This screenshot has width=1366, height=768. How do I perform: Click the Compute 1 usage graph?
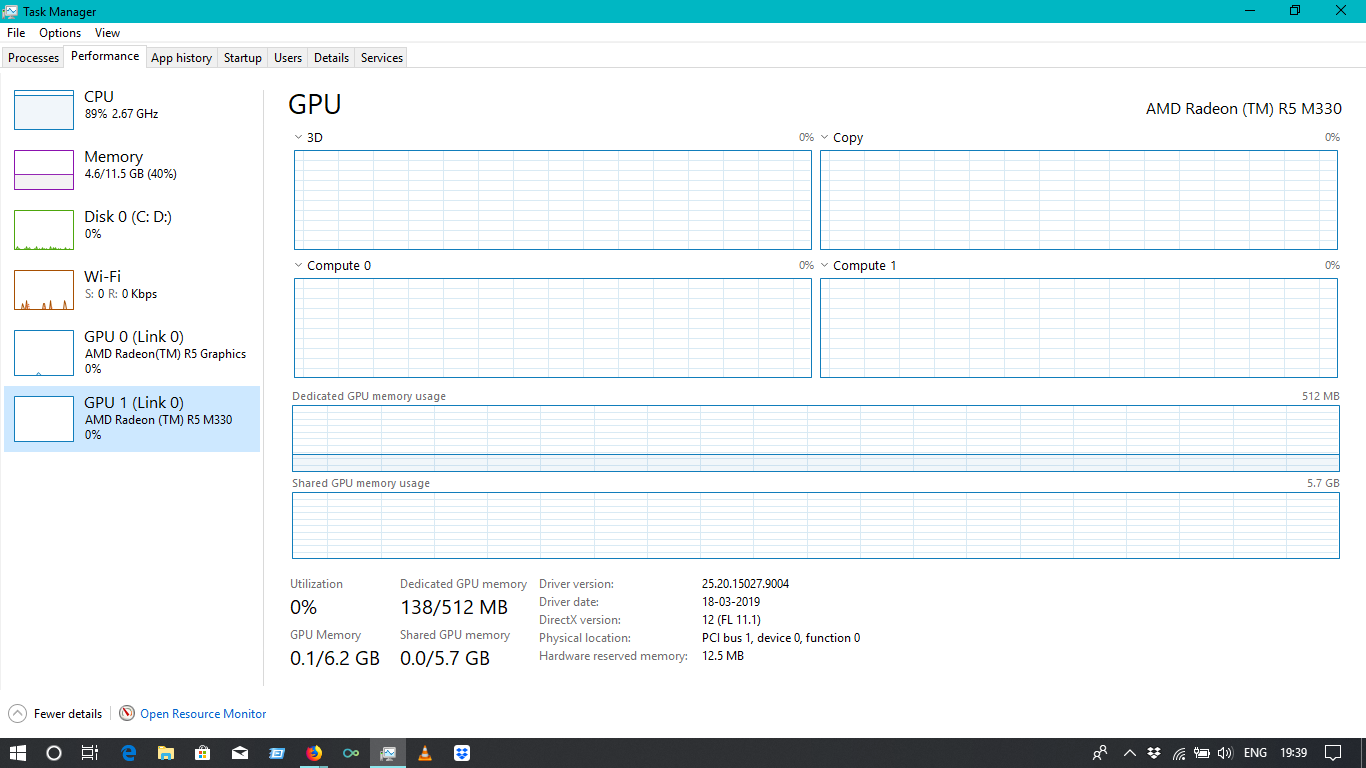click(1079, 328)
